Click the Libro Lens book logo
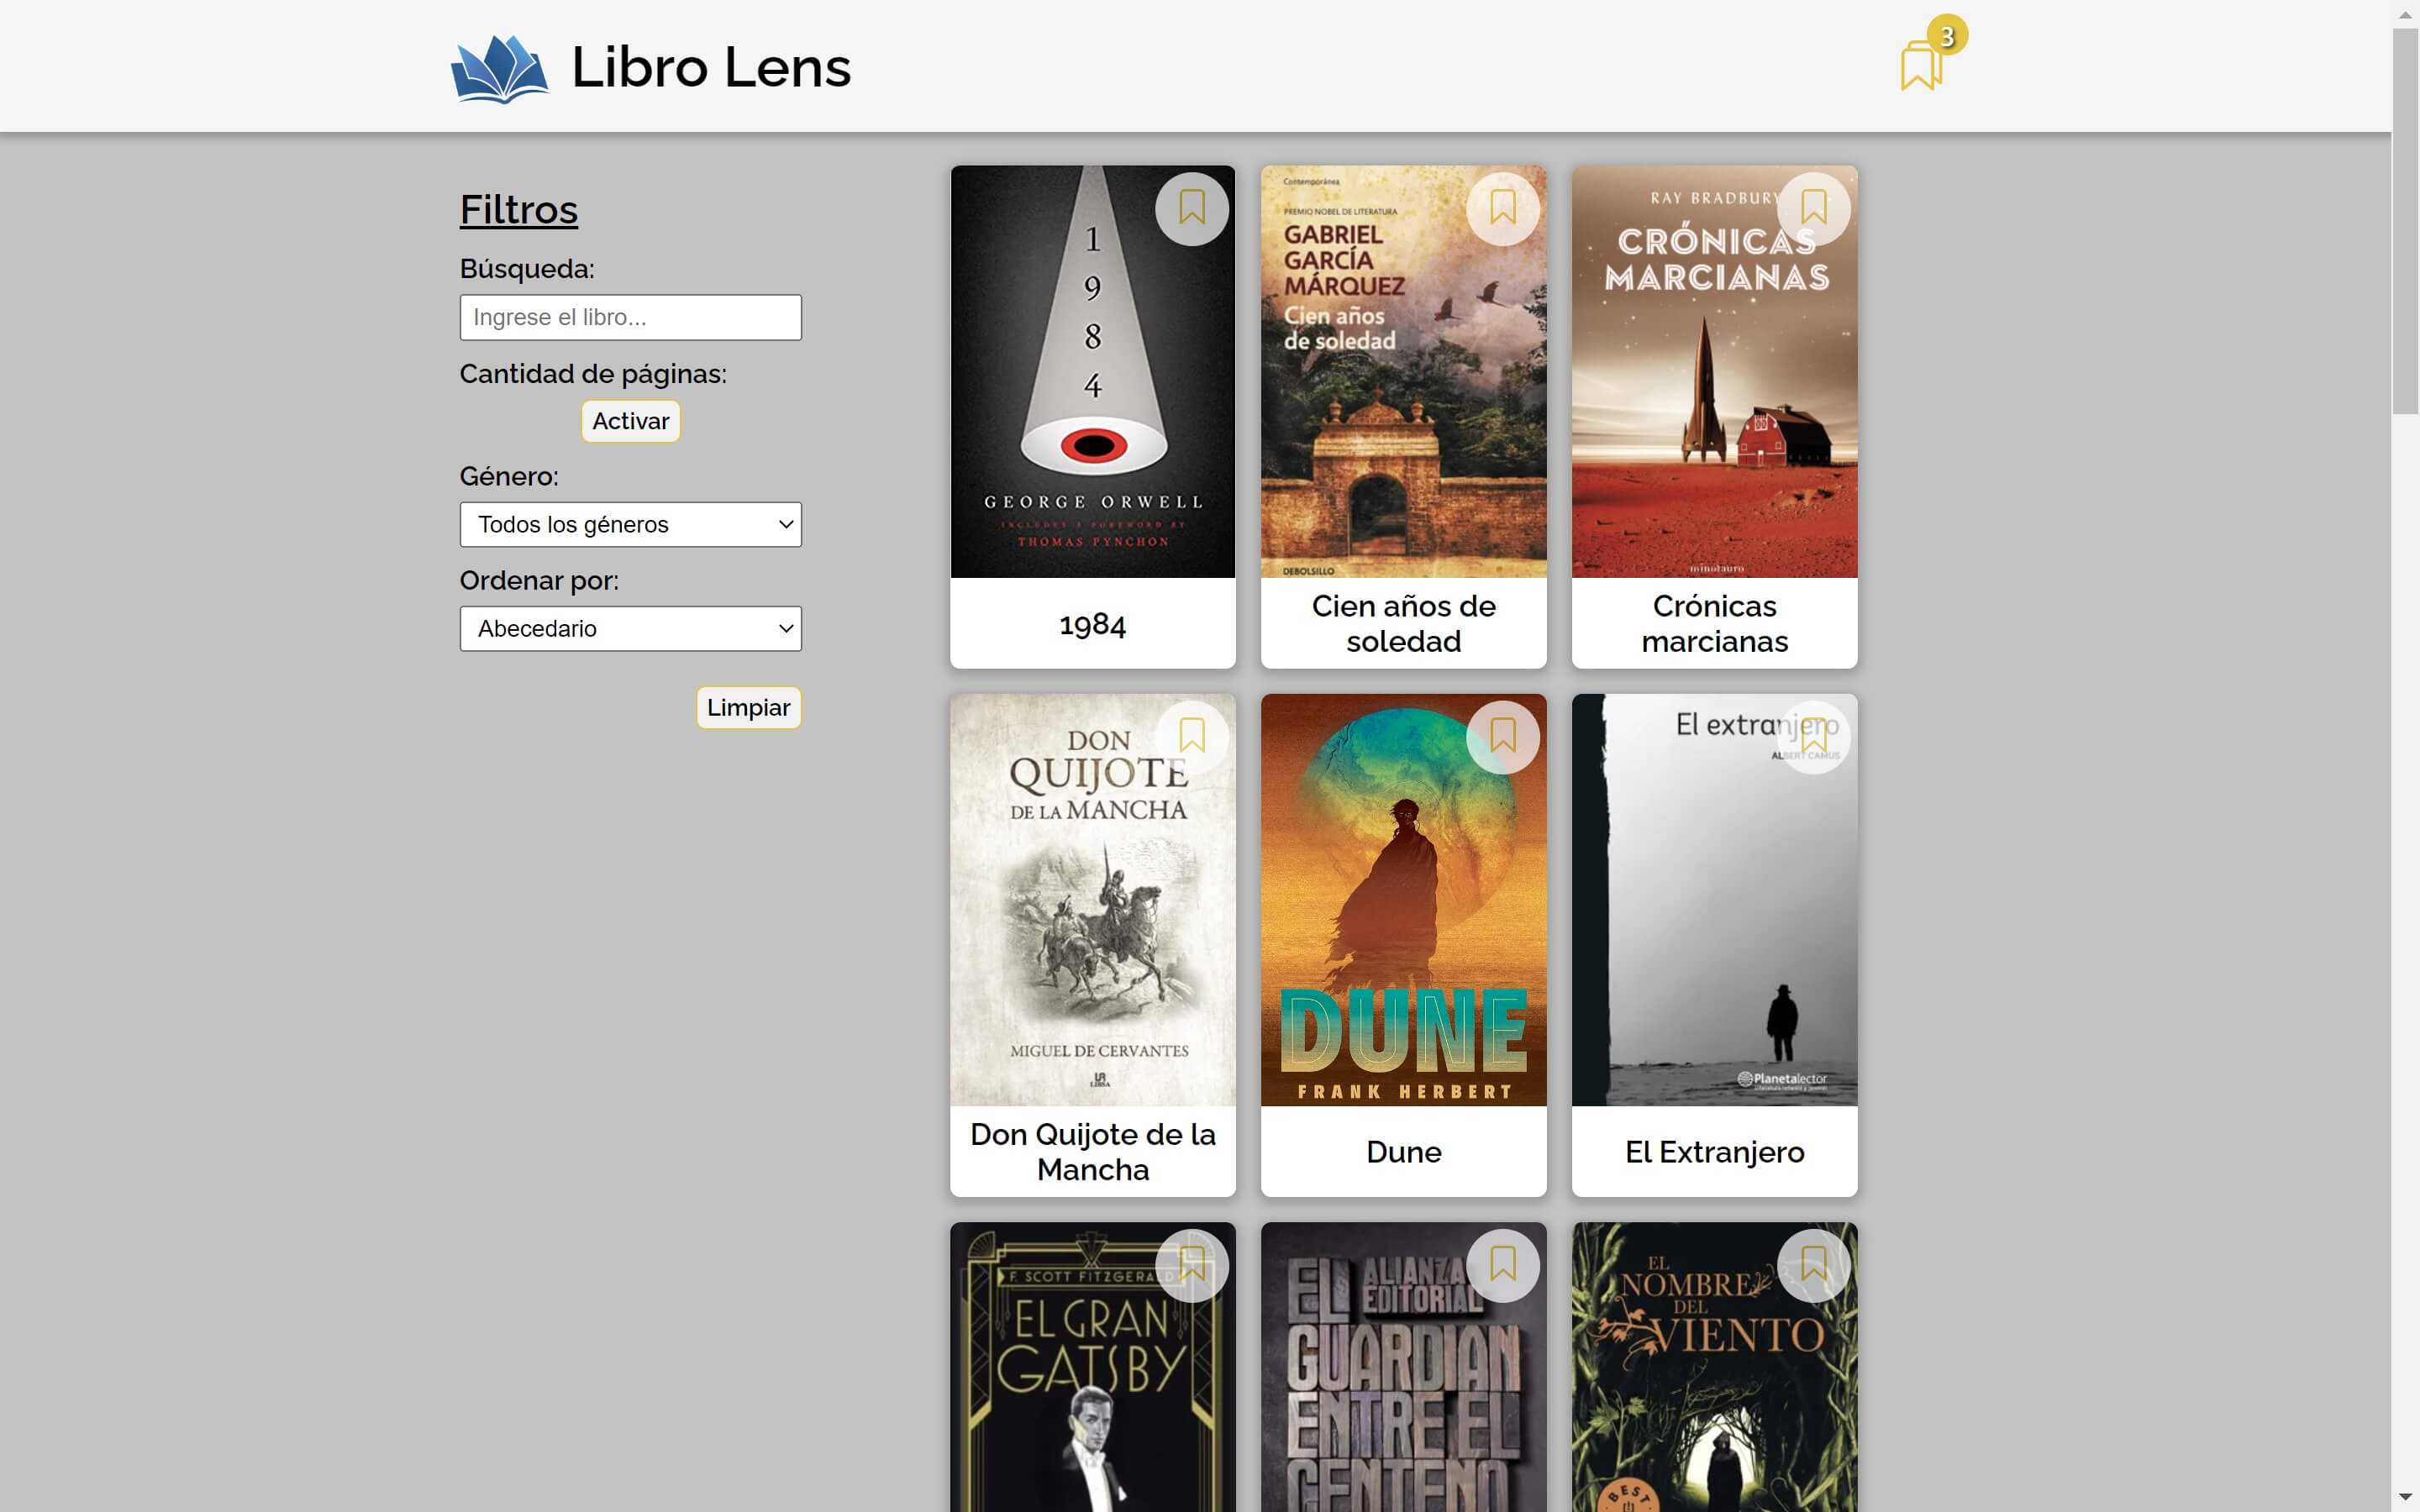The height and width of the screenshot is (1512, 2420). [499, 68]
